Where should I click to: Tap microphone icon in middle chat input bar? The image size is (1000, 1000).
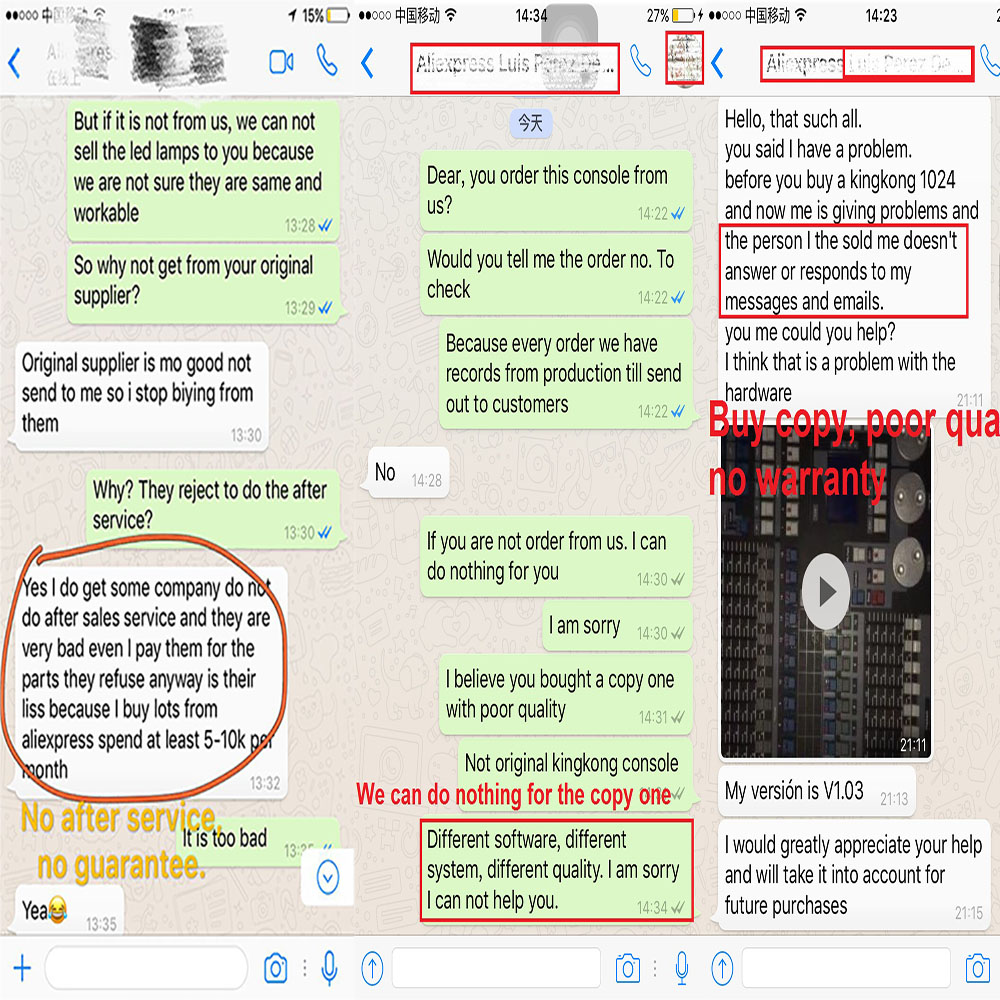[682, 968]
